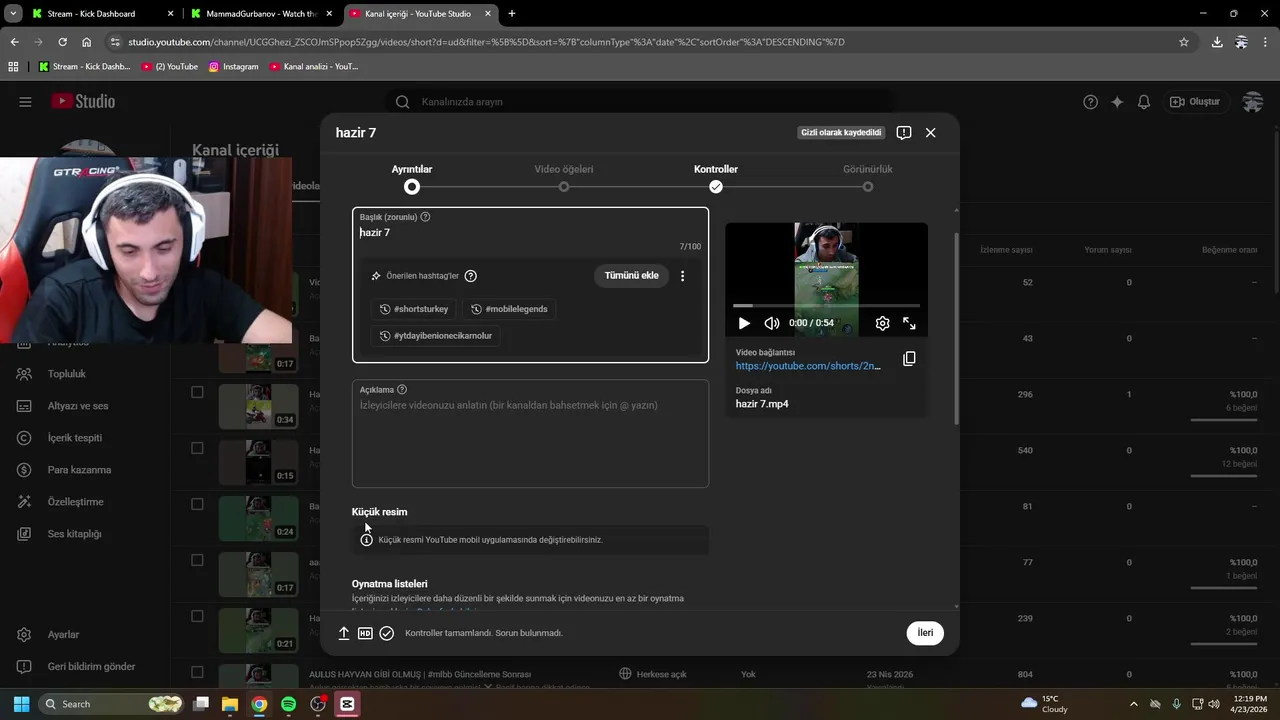Viewport: 1280px width, 720px height.
Task: Open the send feedback icon in dialog header
Action: pyautogui.click(x=904, y=132)
